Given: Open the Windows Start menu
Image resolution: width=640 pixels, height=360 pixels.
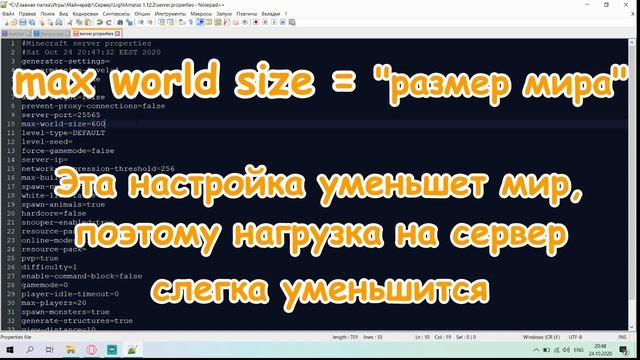Looking at the screenshot, I should pyautogui.click(x=10, y=350).
